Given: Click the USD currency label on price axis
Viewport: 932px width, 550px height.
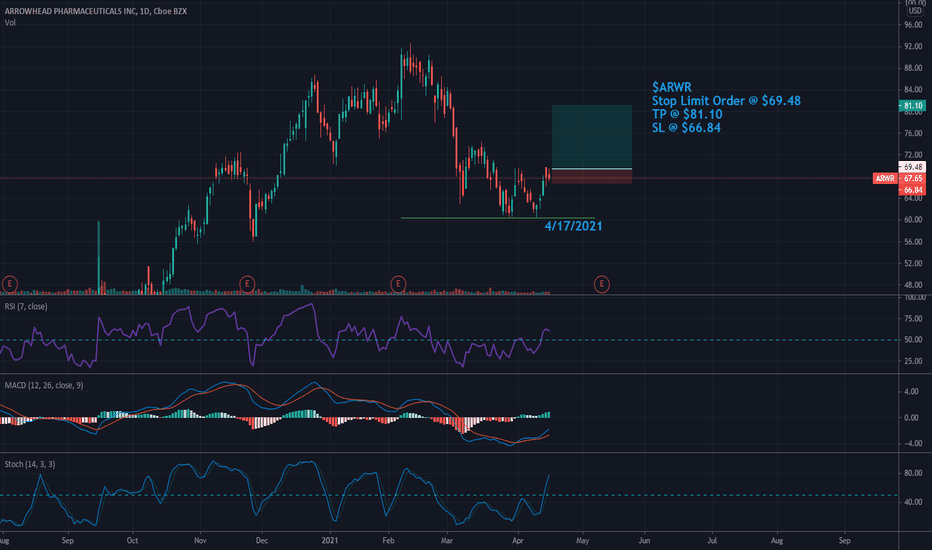Looking at the screenshot, I should [x=914, y=11].
